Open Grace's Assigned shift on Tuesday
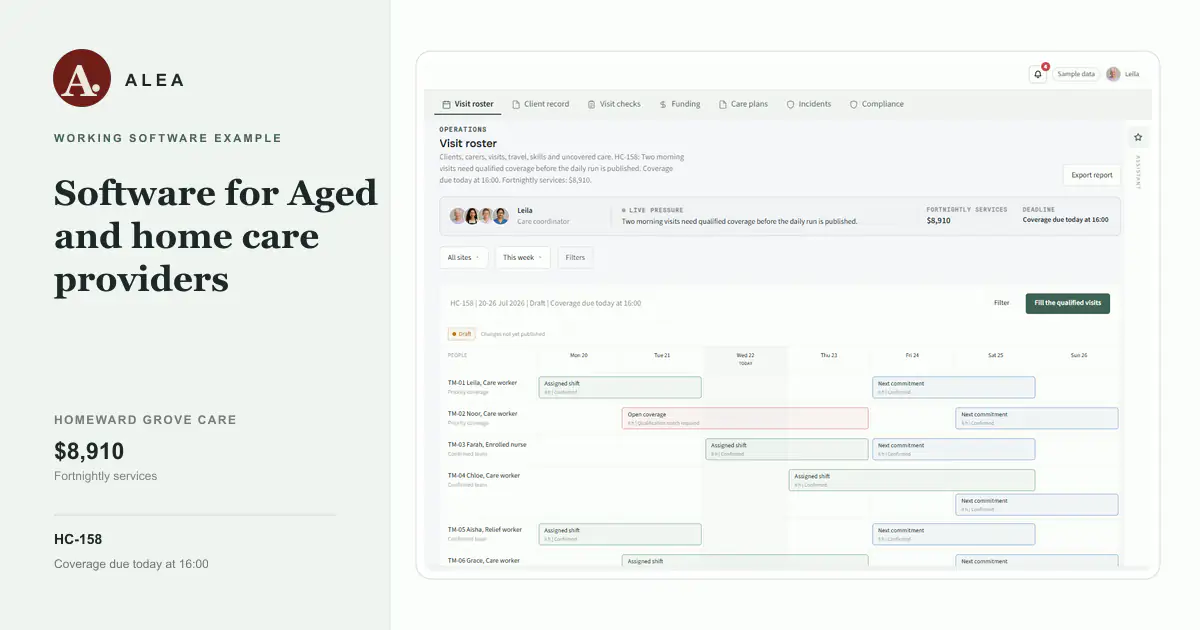 745,561
